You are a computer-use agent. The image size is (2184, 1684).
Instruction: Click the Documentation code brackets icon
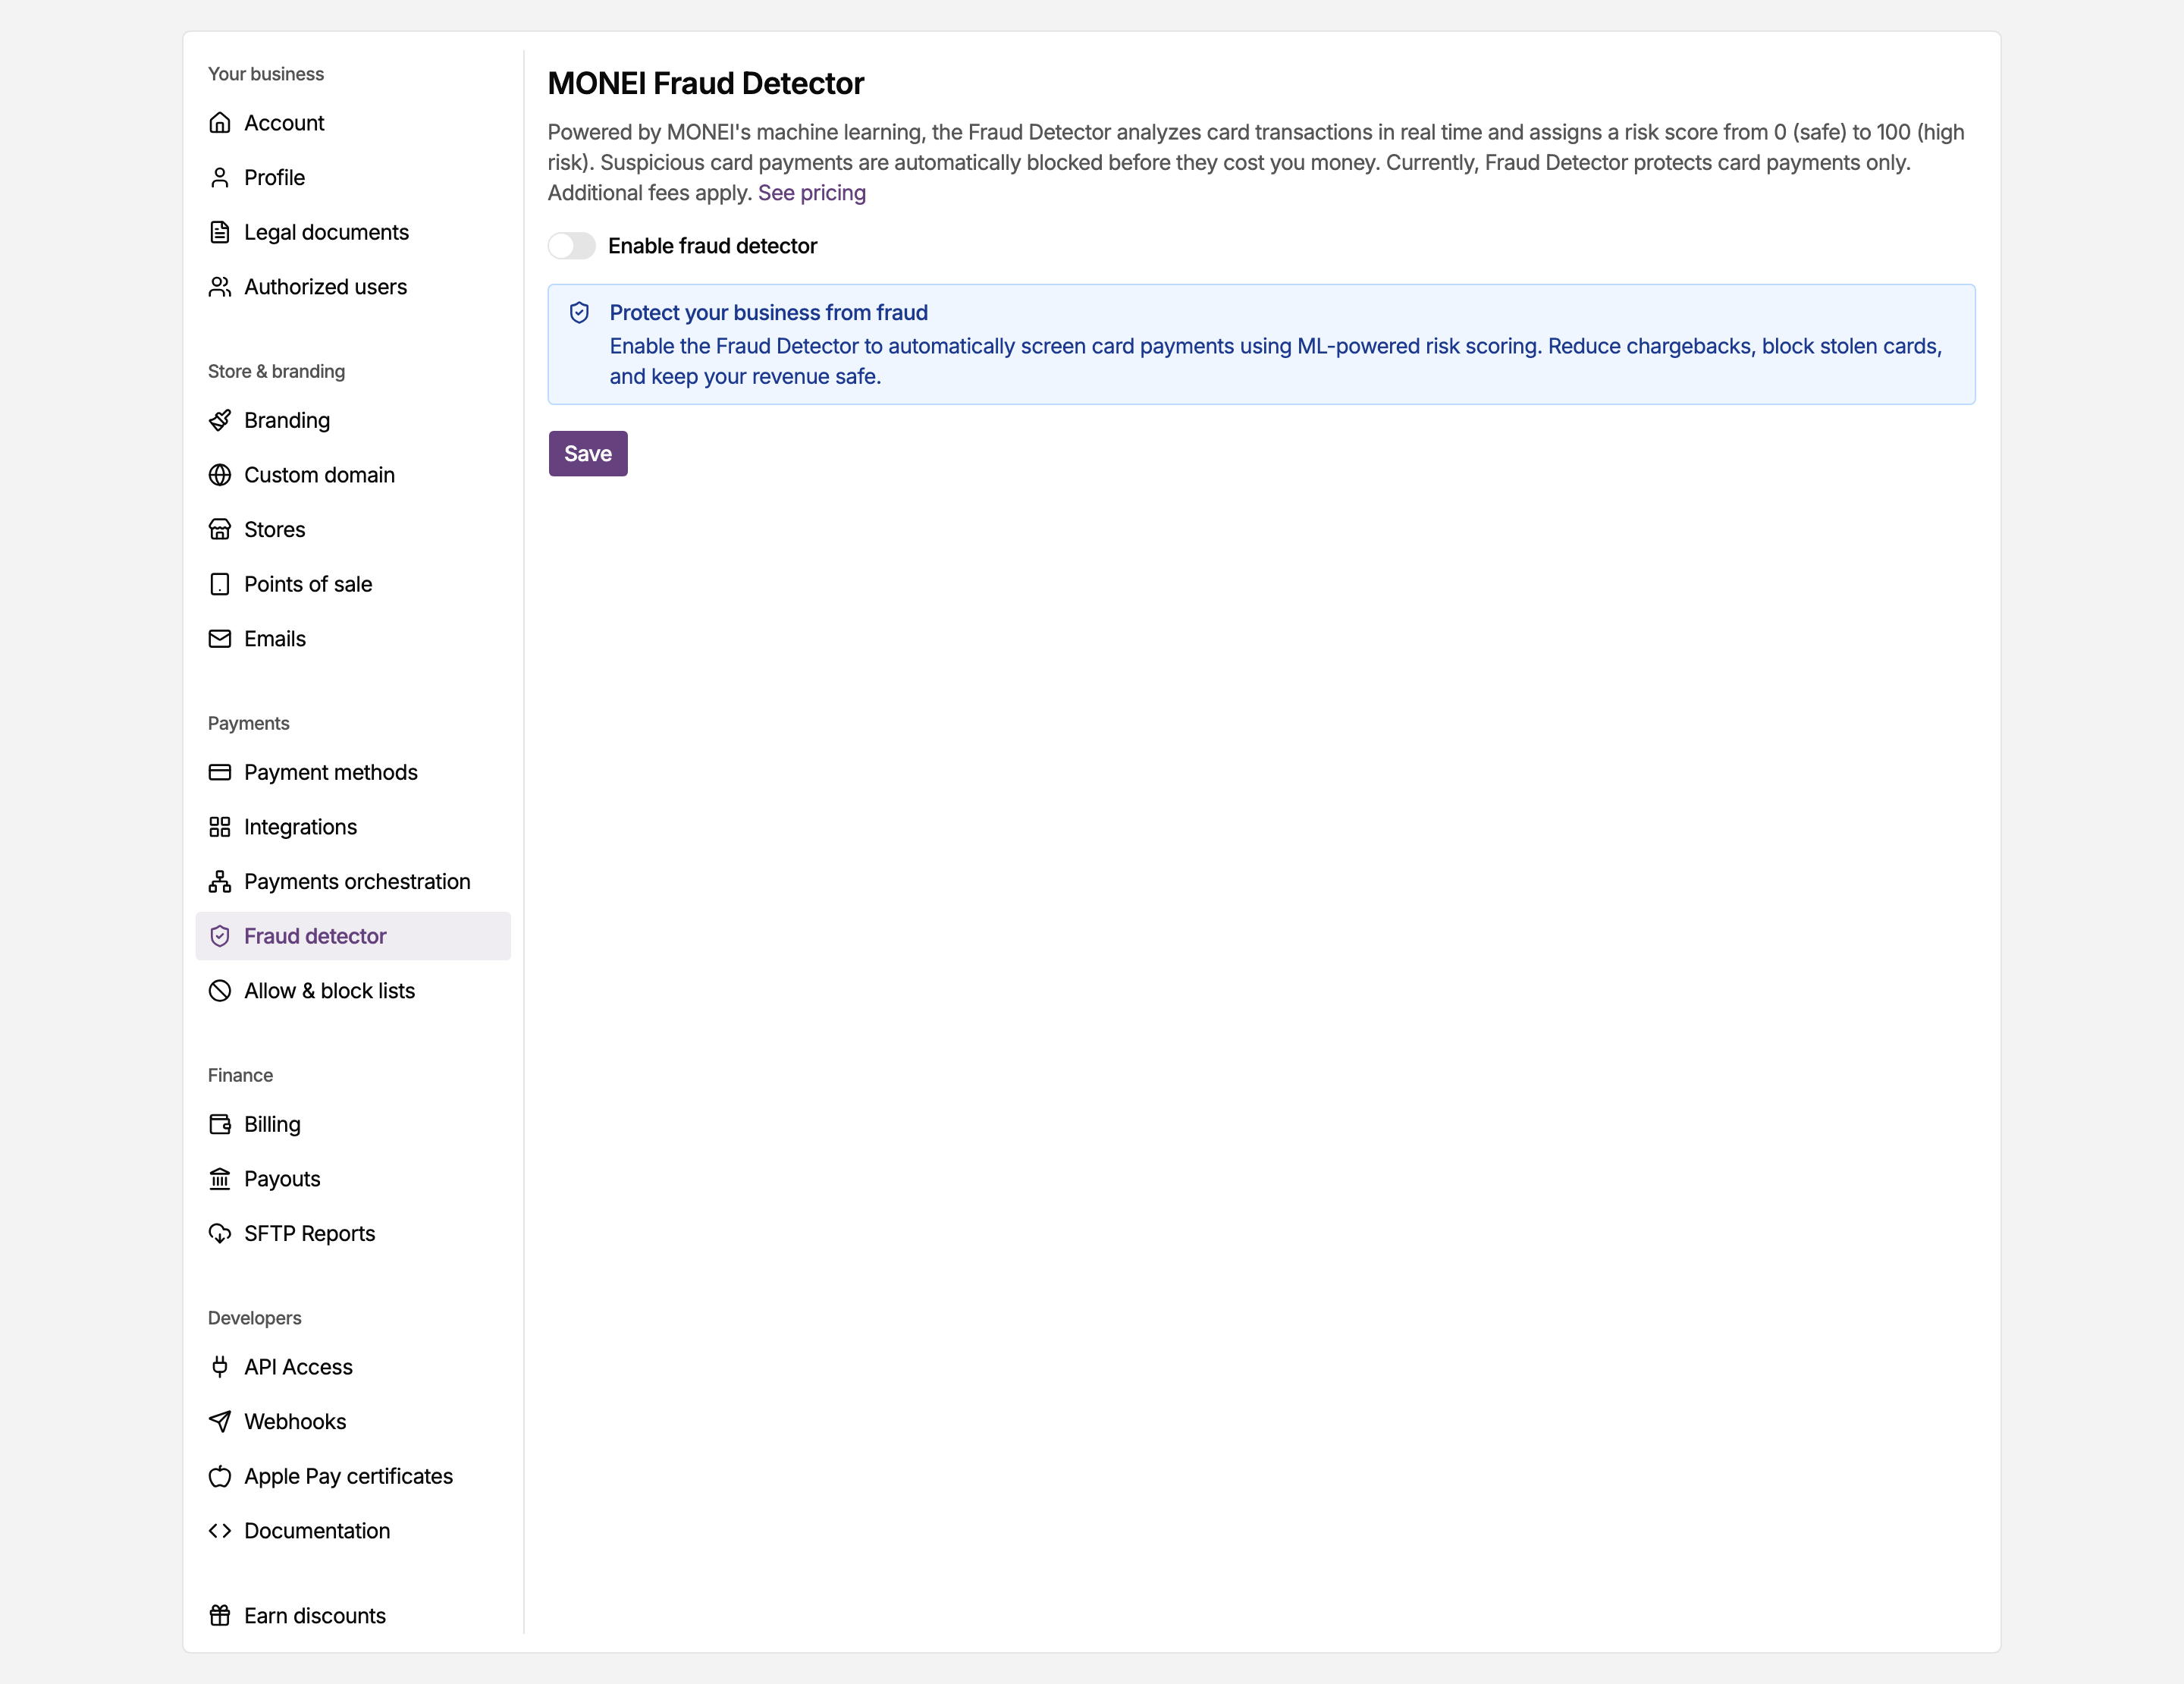[x=220, y=1531]
